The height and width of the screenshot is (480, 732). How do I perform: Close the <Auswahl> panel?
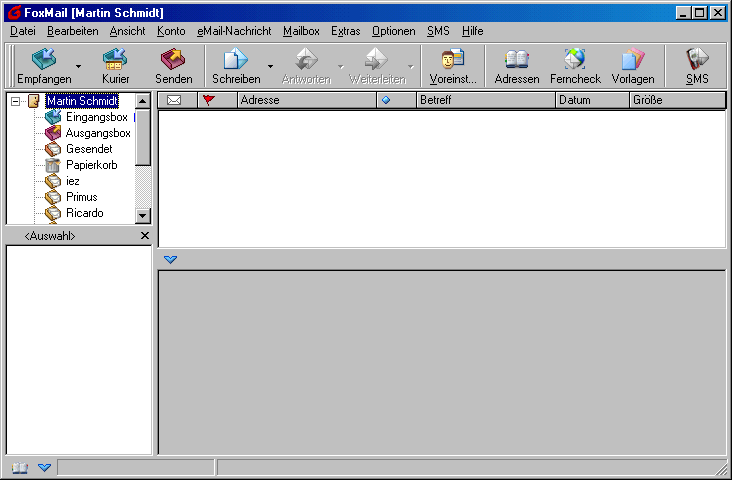coord(145,236)
